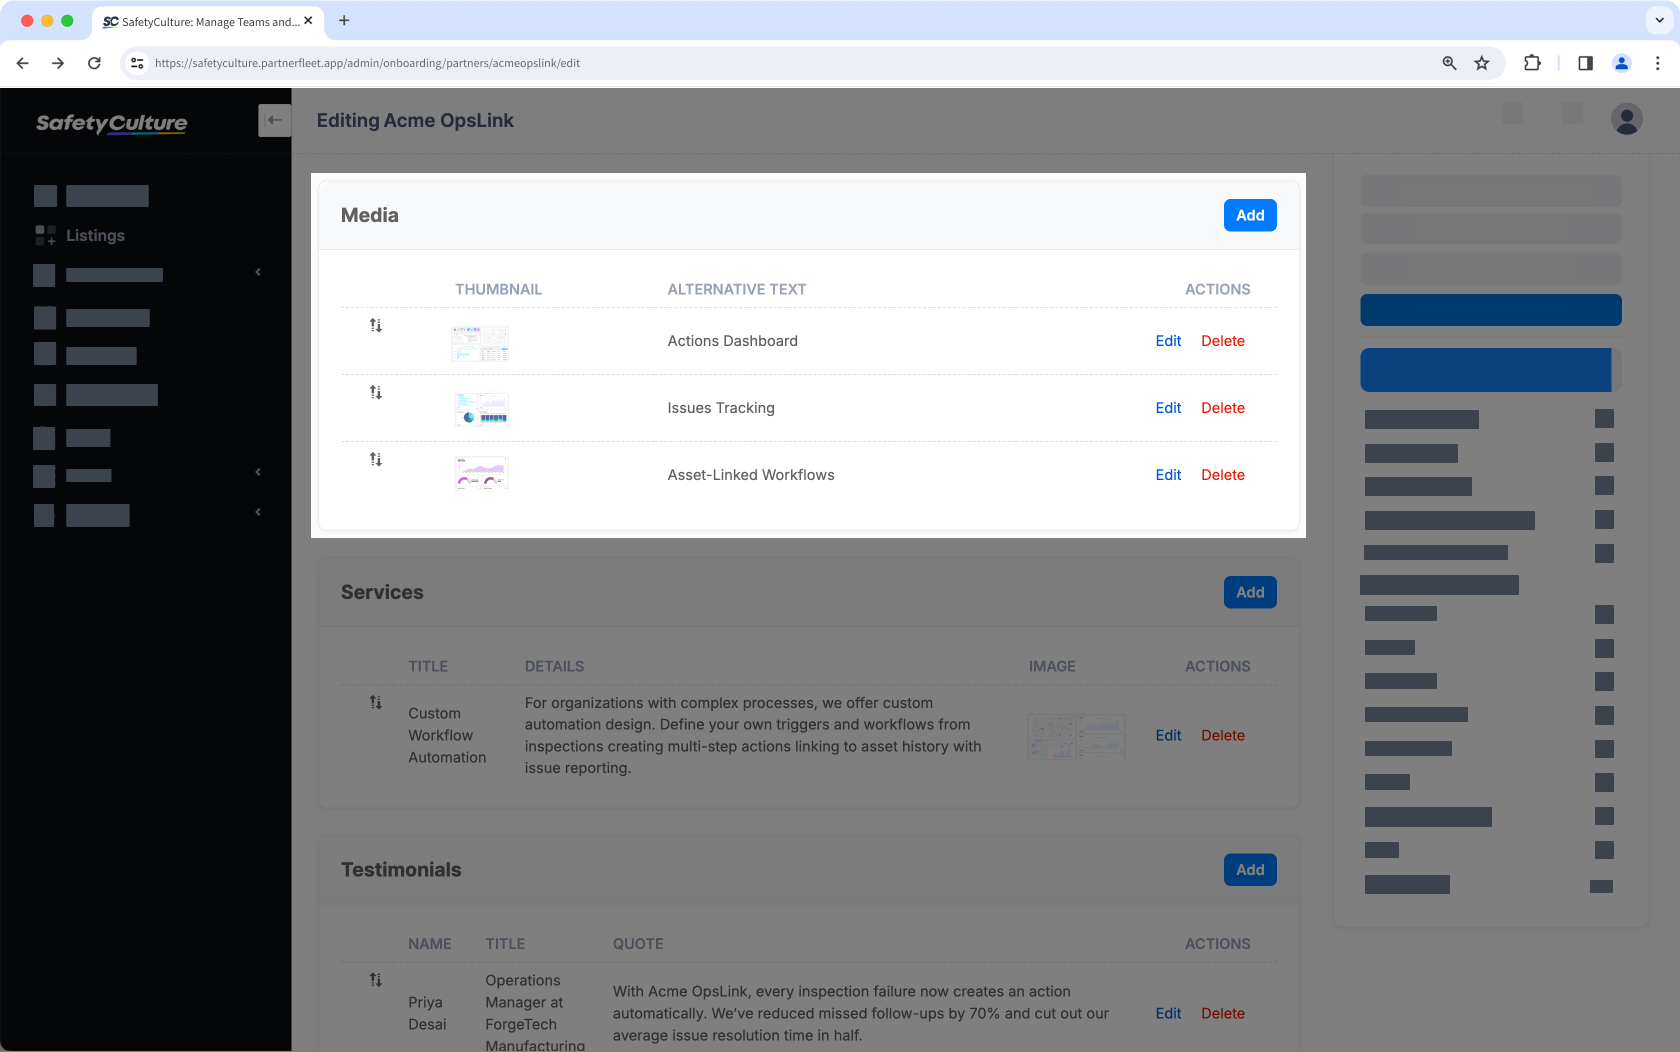
Task: Open the browser extensions puzzle icon
Action: (x=1532, y=63)
